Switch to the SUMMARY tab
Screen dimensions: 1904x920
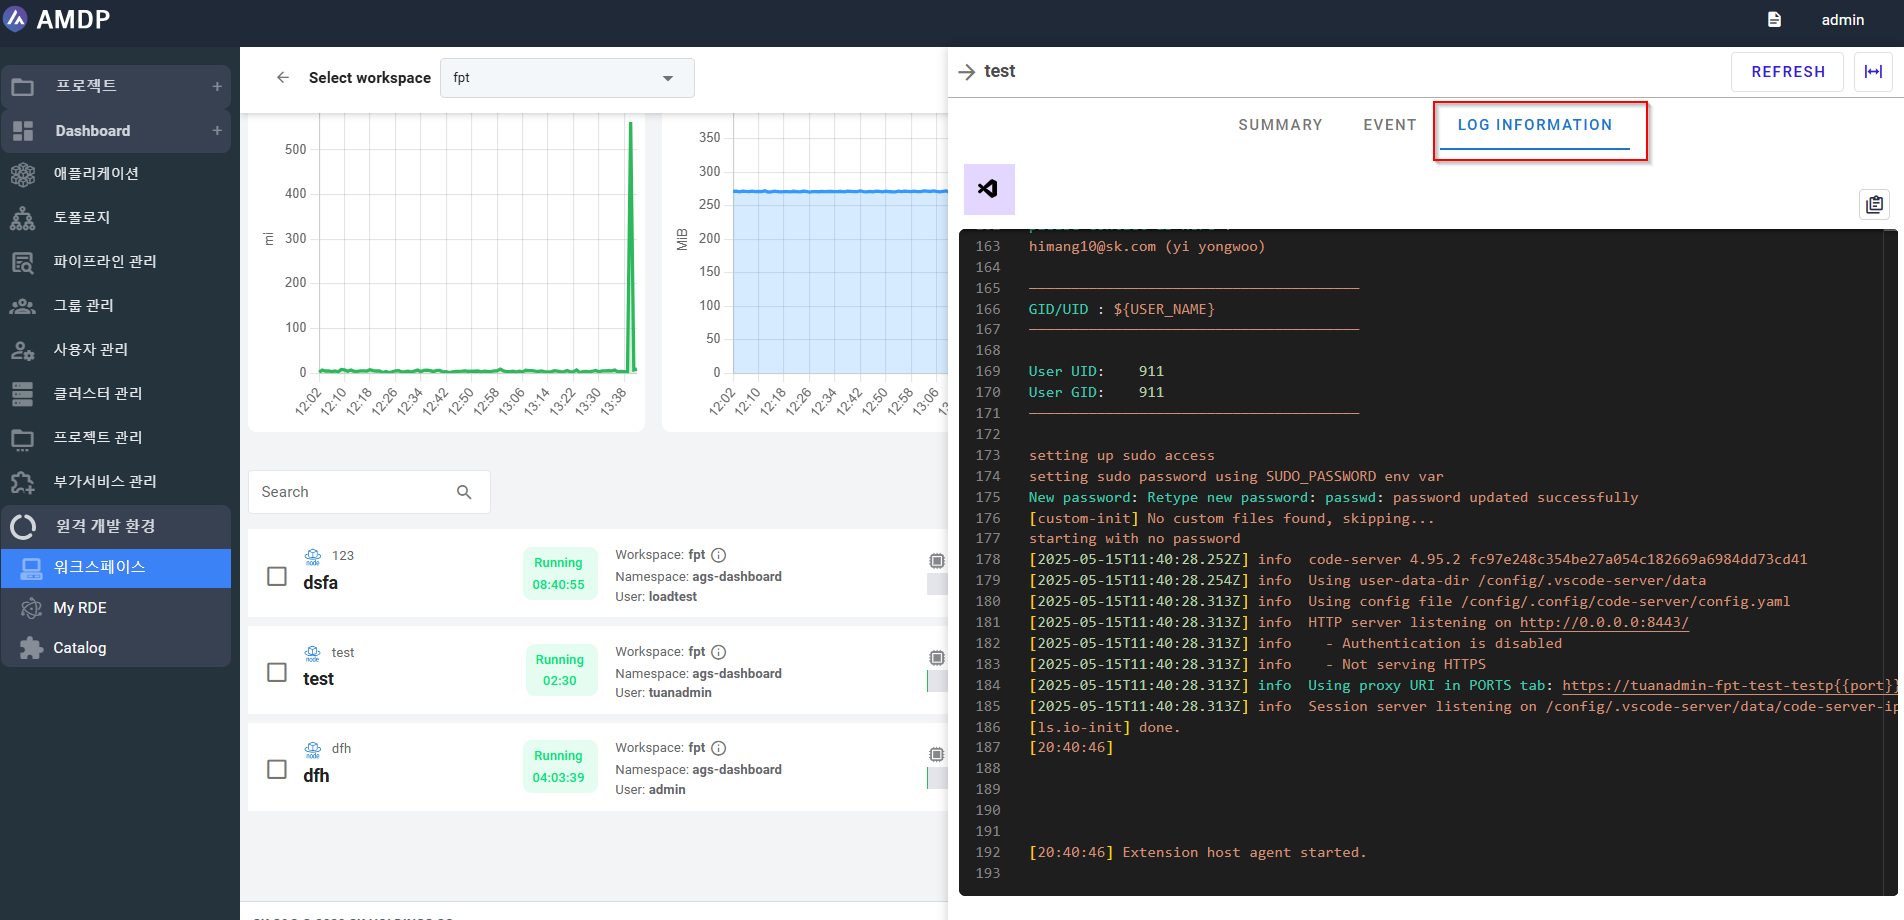[1280, 125]
